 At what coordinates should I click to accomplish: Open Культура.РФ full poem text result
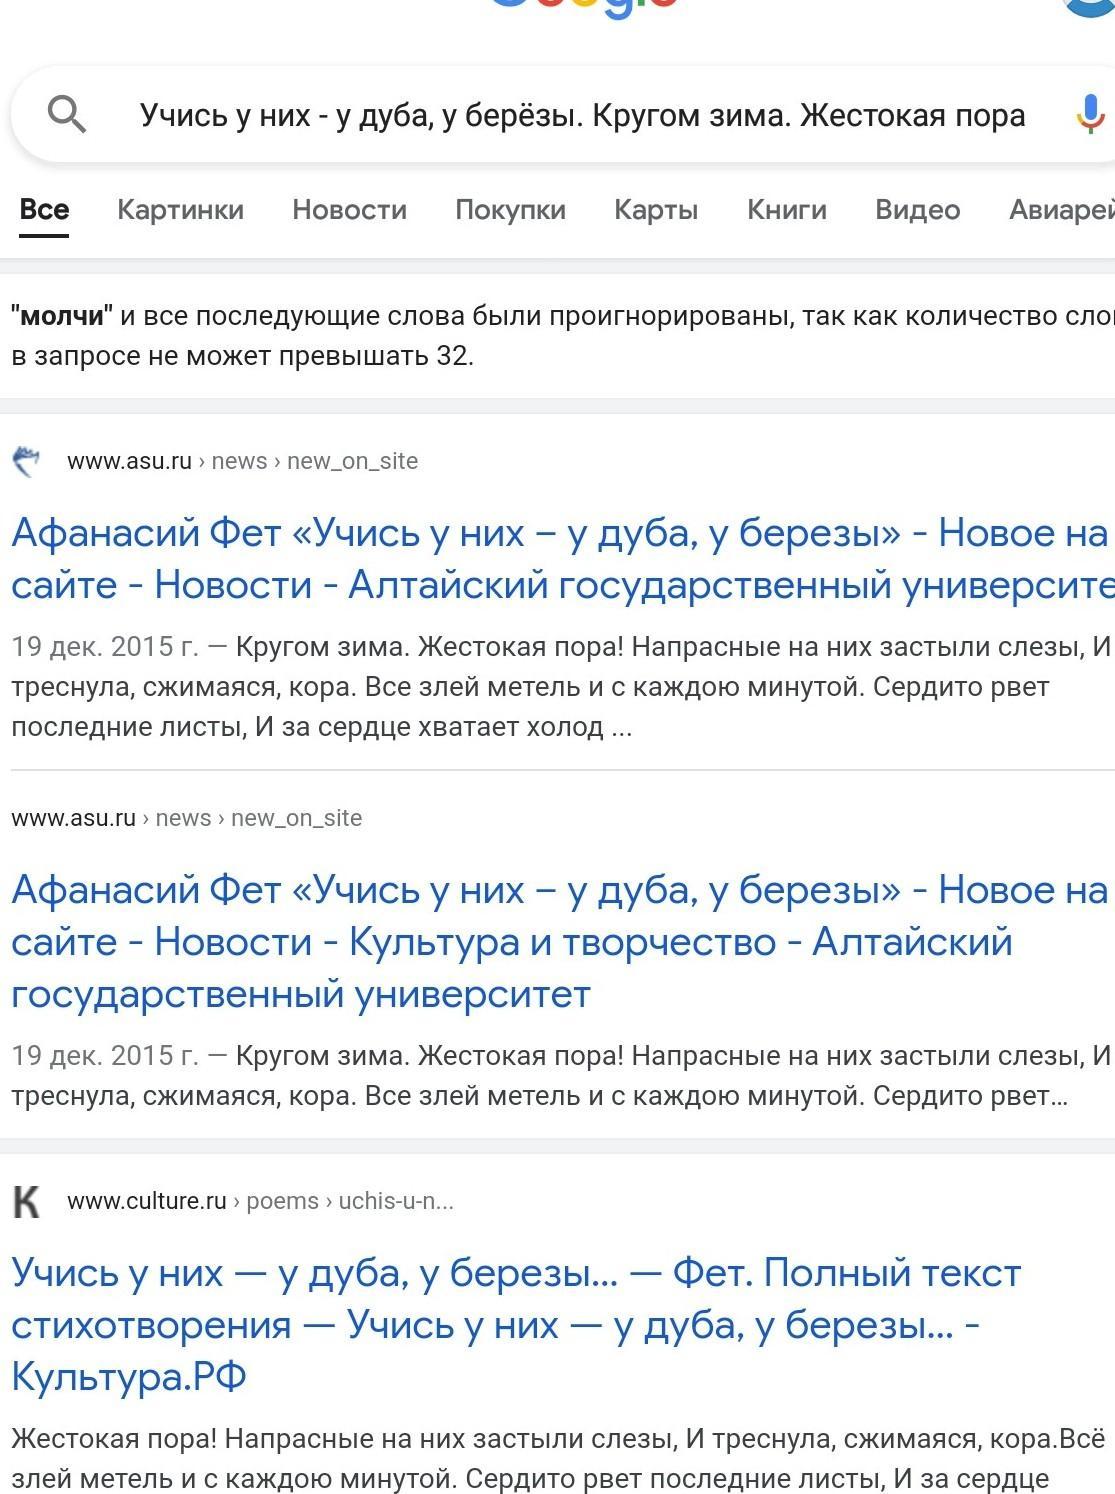coord(516,1324)
